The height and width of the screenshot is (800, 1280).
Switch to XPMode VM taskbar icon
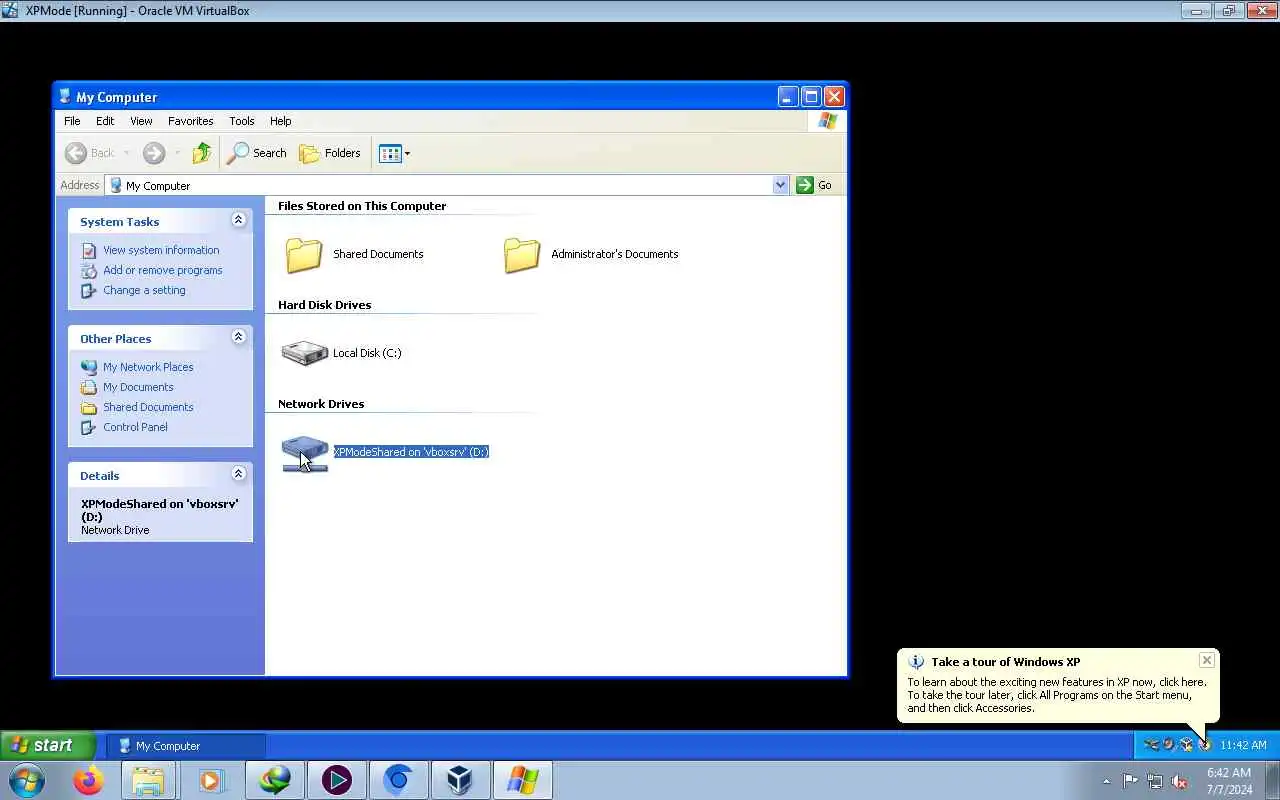tap(522, 780)
